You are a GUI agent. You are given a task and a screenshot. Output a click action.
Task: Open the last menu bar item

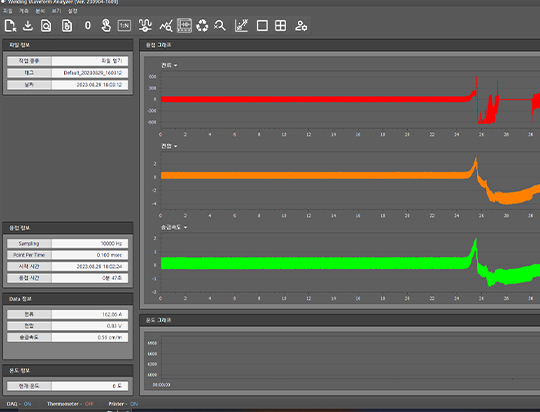(x=73, y=11)
